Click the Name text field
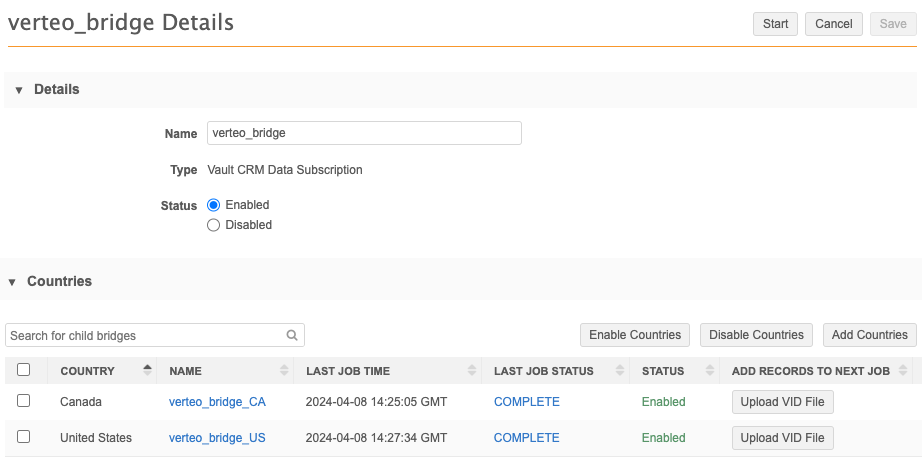 click(364, 133)
